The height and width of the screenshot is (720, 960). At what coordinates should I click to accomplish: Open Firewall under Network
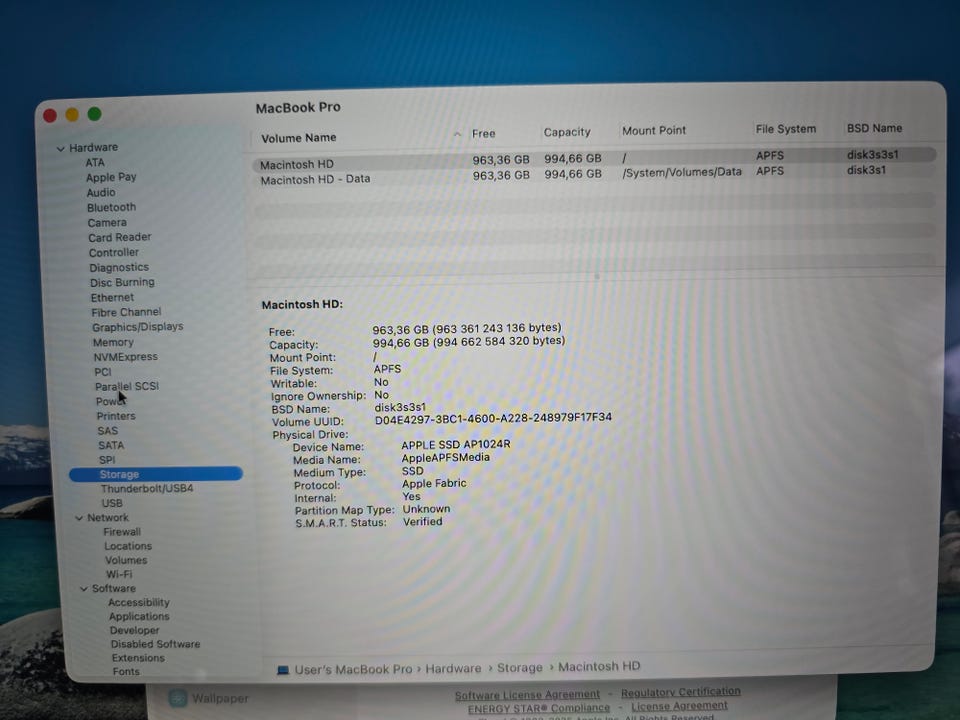point(122,532)
